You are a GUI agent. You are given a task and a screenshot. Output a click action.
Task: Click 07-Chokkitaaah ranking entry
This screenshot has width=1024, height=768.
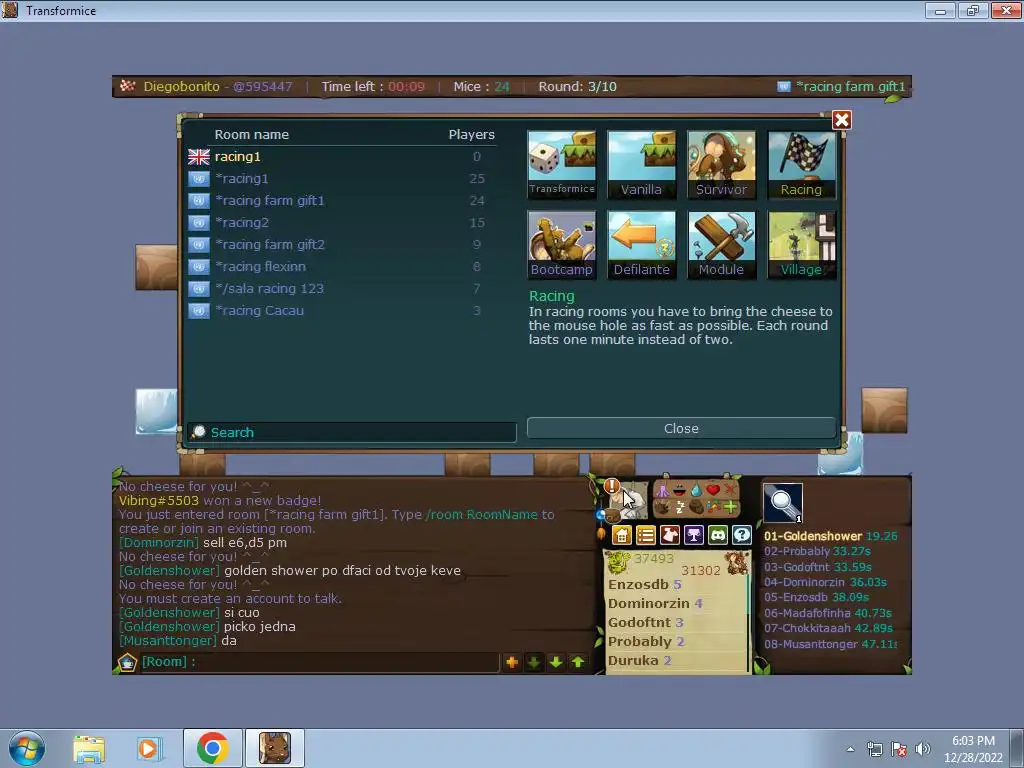point(828,628)
